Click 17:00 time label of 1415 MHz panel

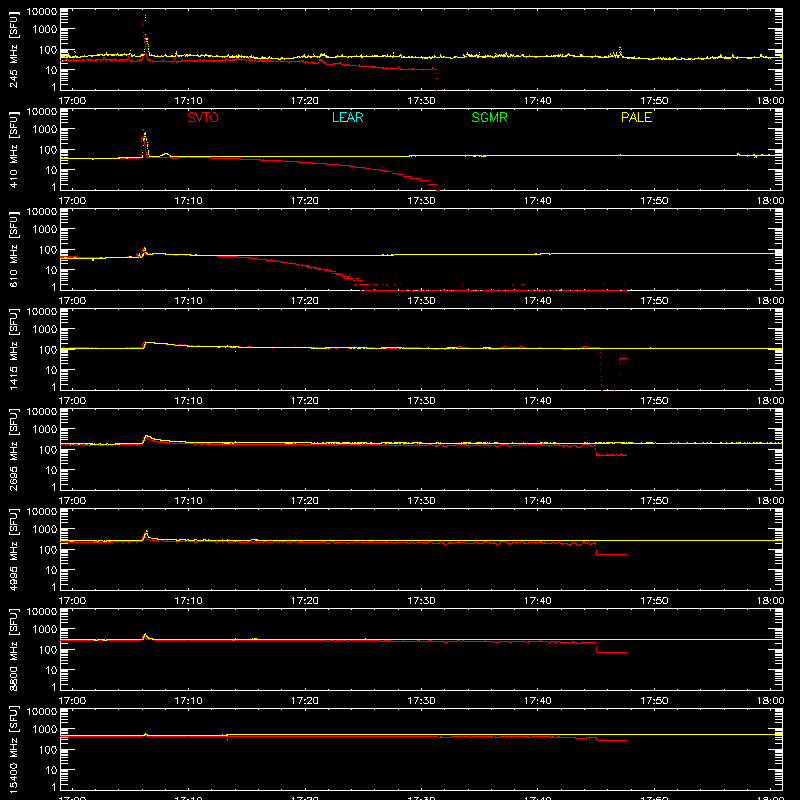72,401
